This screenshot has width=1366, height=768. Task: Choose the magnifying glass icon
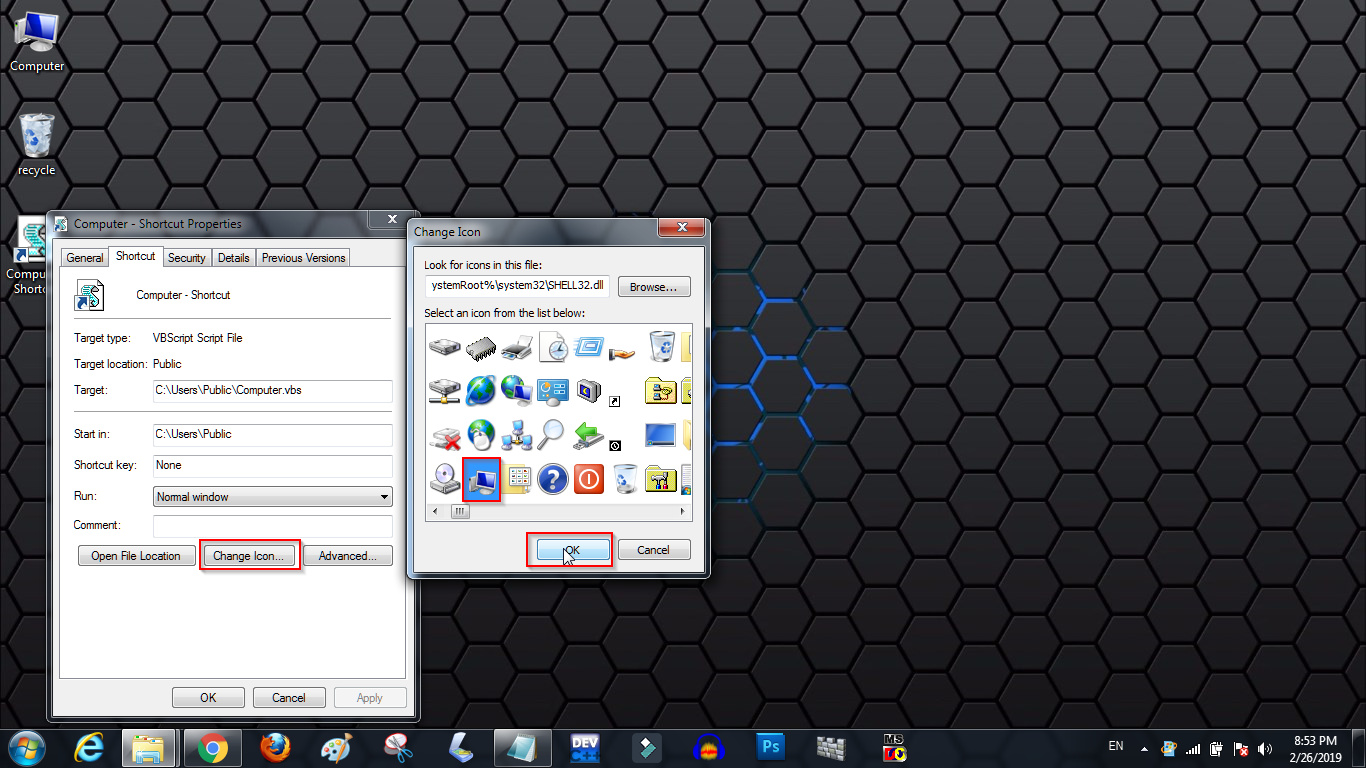pos(552,435)
